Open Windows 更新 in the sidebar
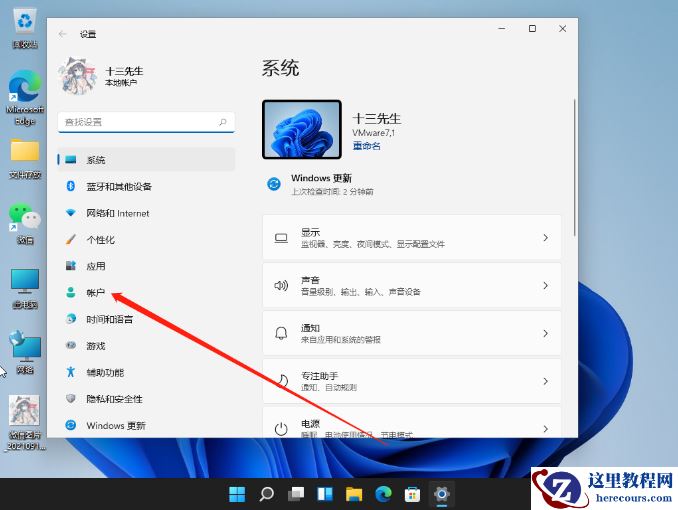The height and width of the screenshot is (510, 678). pyautogui.click(x=146, y=425)
